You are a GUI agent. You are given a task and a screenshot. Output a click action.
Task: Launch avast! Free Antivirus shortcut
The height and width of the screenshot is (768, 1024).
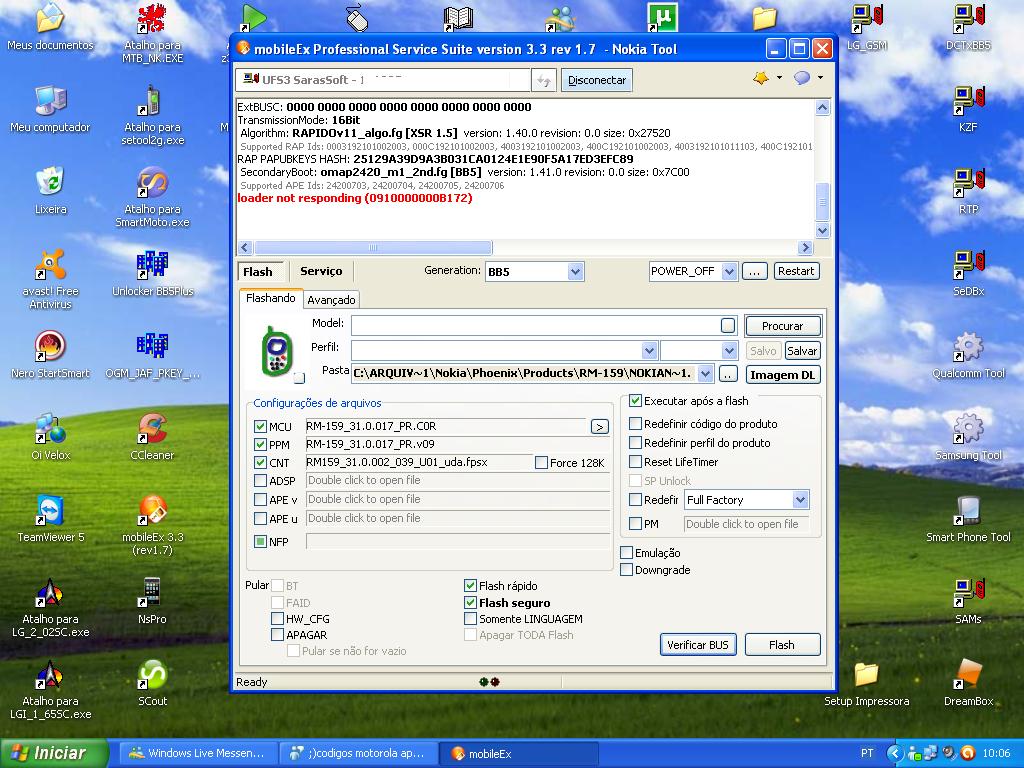click(50, 279)
